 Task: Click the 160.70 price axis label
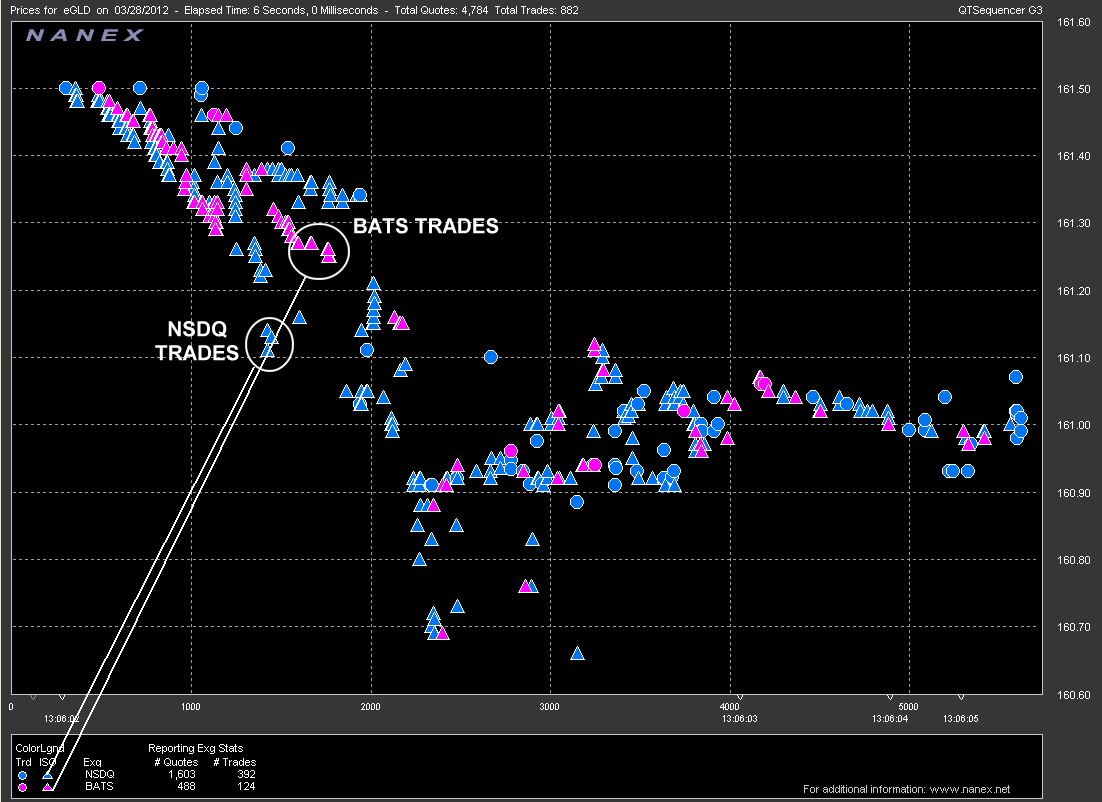(x=1073, y=627)
